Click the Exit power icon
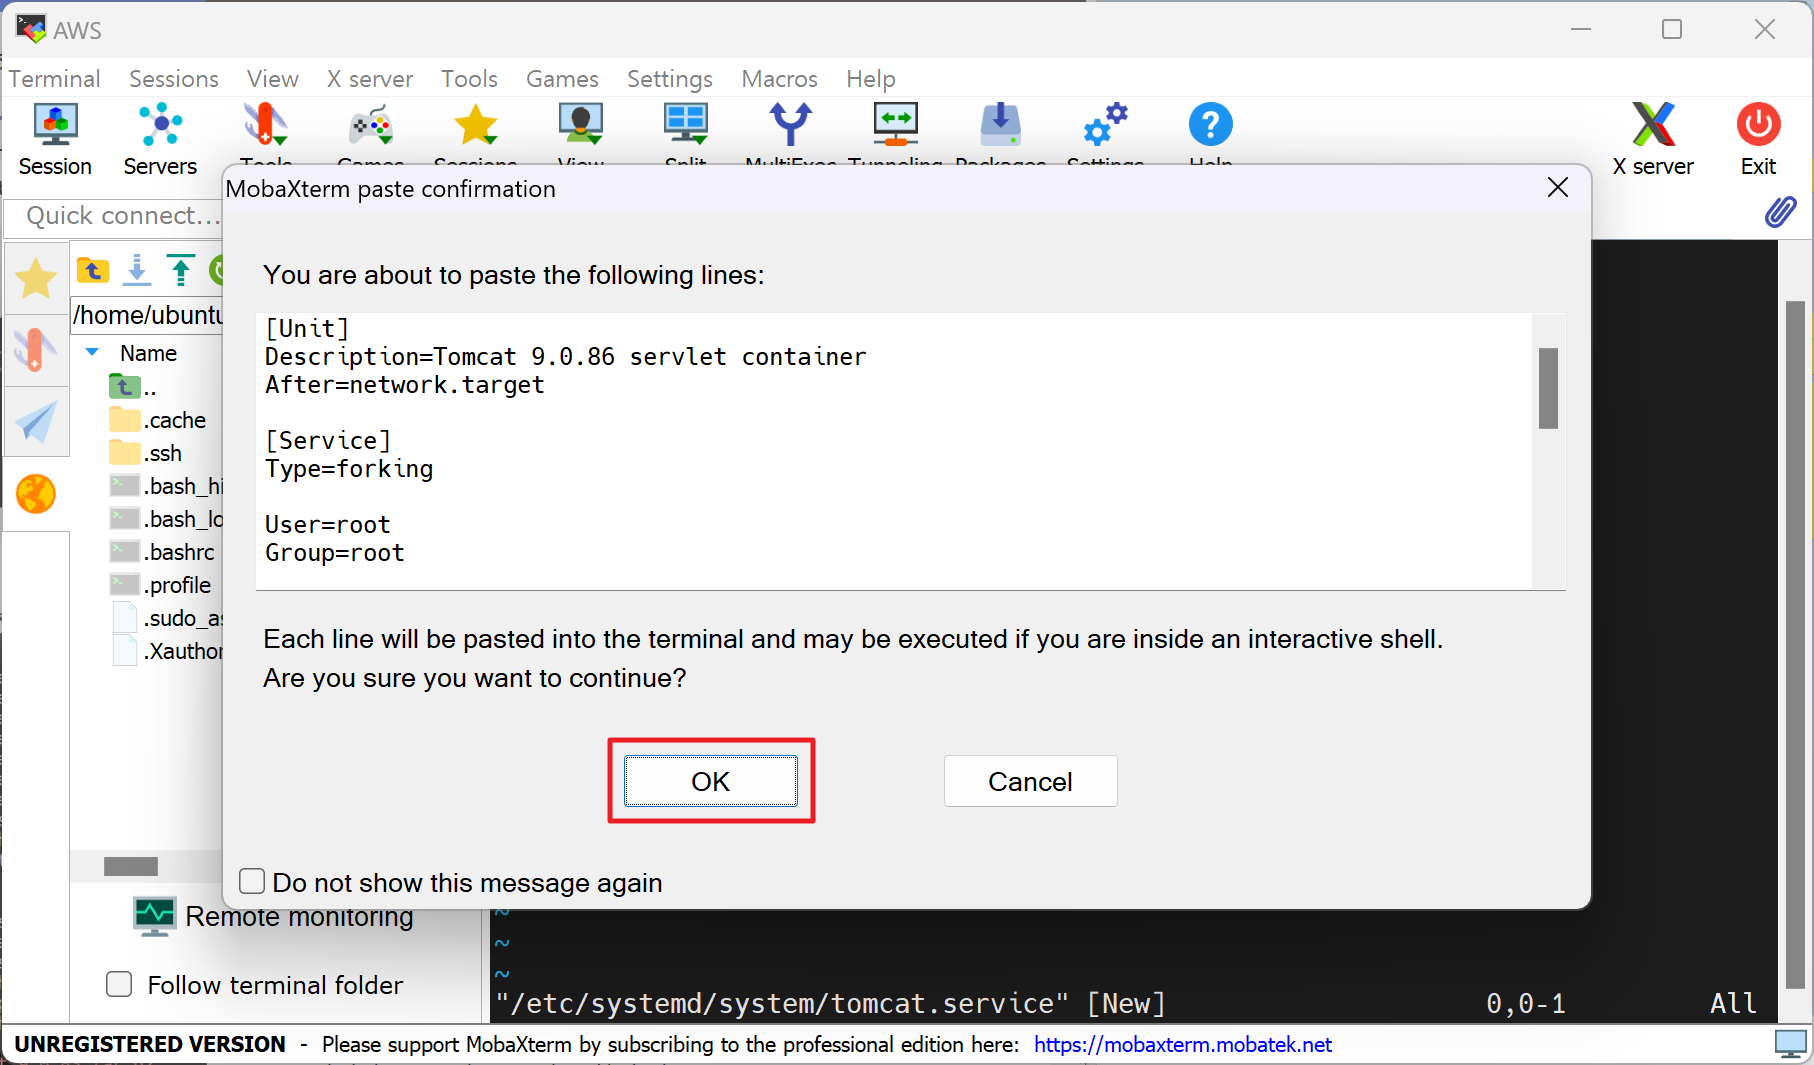 coord(1758,140)
